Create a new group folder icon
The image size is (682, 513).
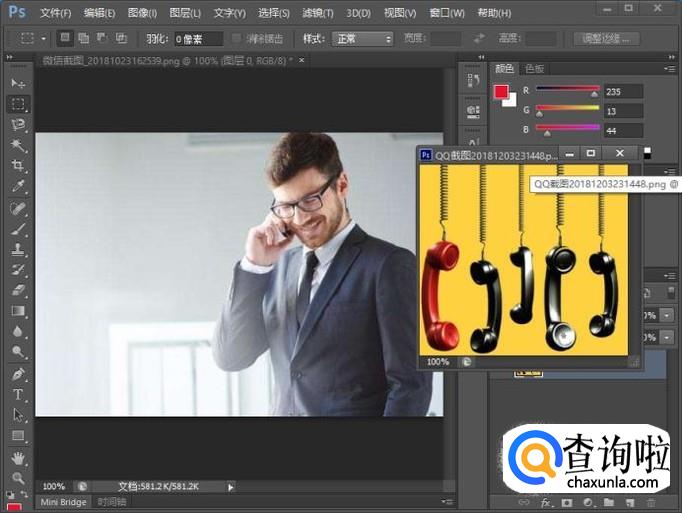coord(609,503)
